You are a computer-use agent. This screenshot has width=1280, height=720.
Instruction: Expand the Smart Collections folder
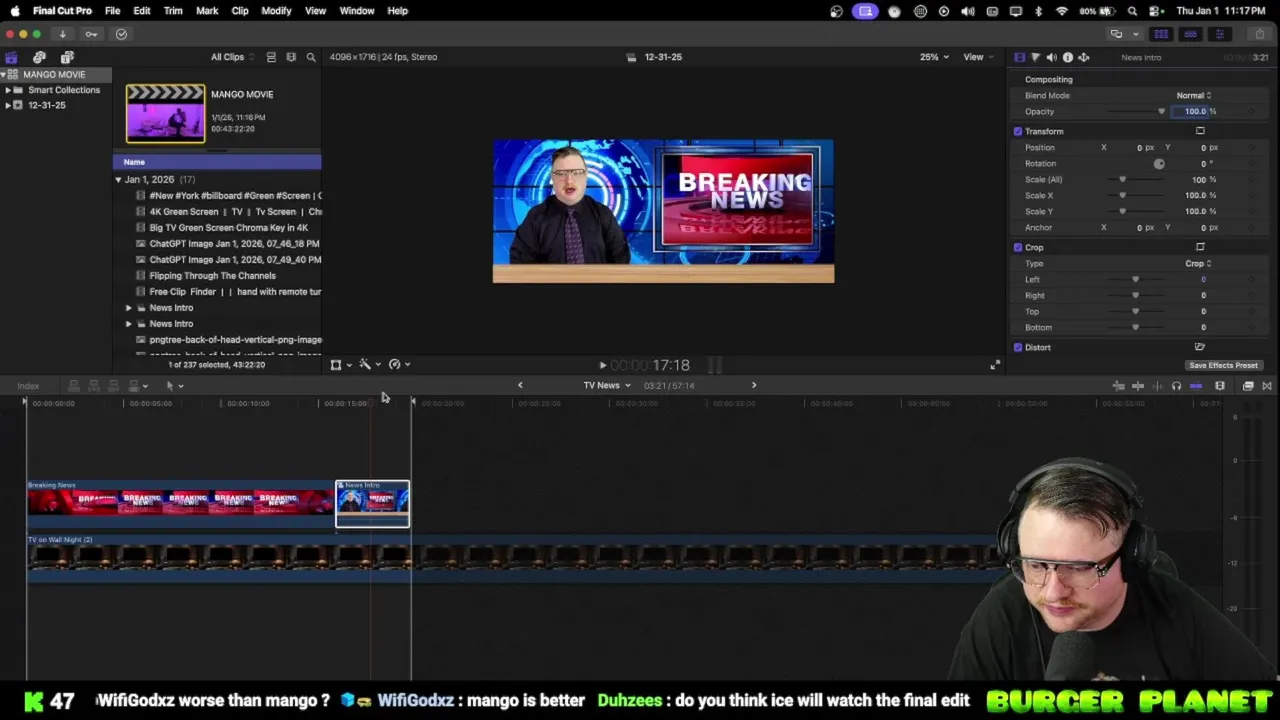coord(8,90)
